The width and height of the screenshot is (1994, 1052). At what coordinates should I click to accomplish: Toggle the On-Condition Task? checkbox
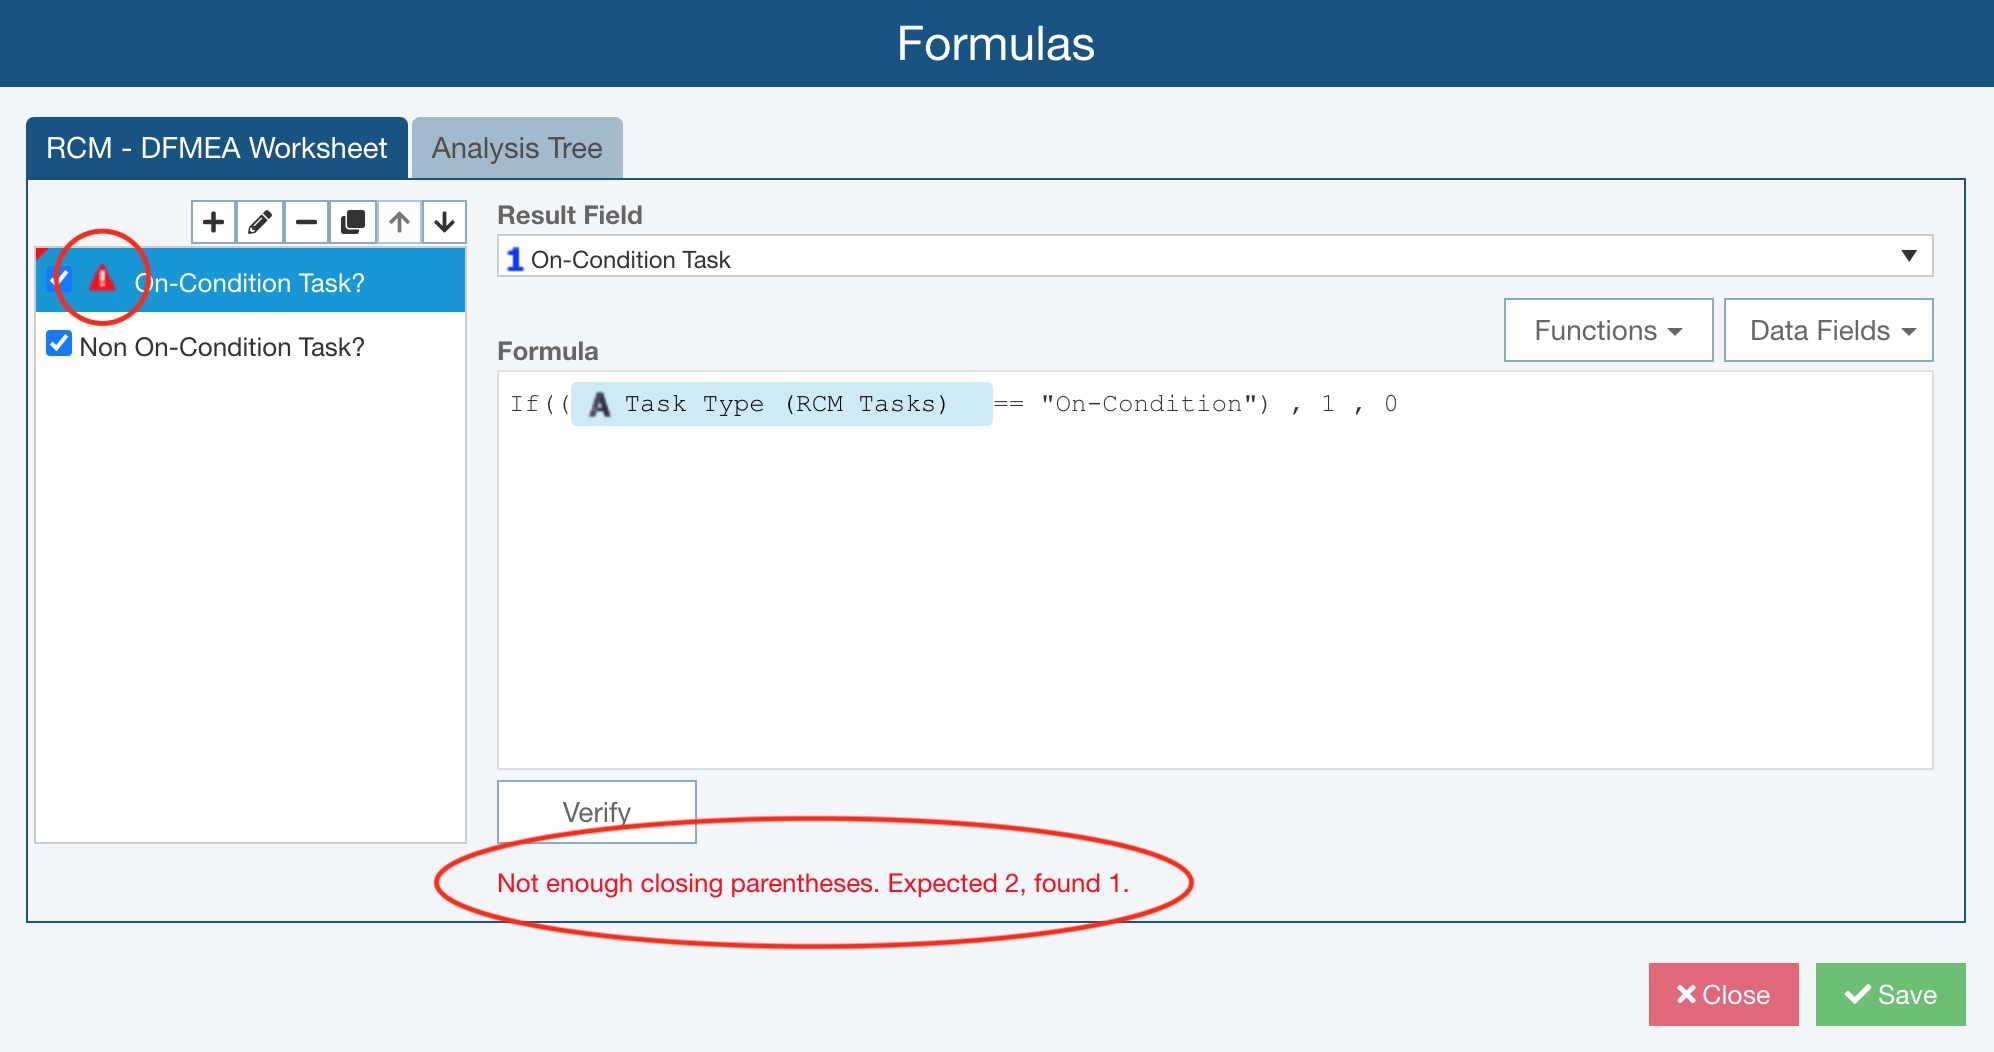(x=59, y=280)
